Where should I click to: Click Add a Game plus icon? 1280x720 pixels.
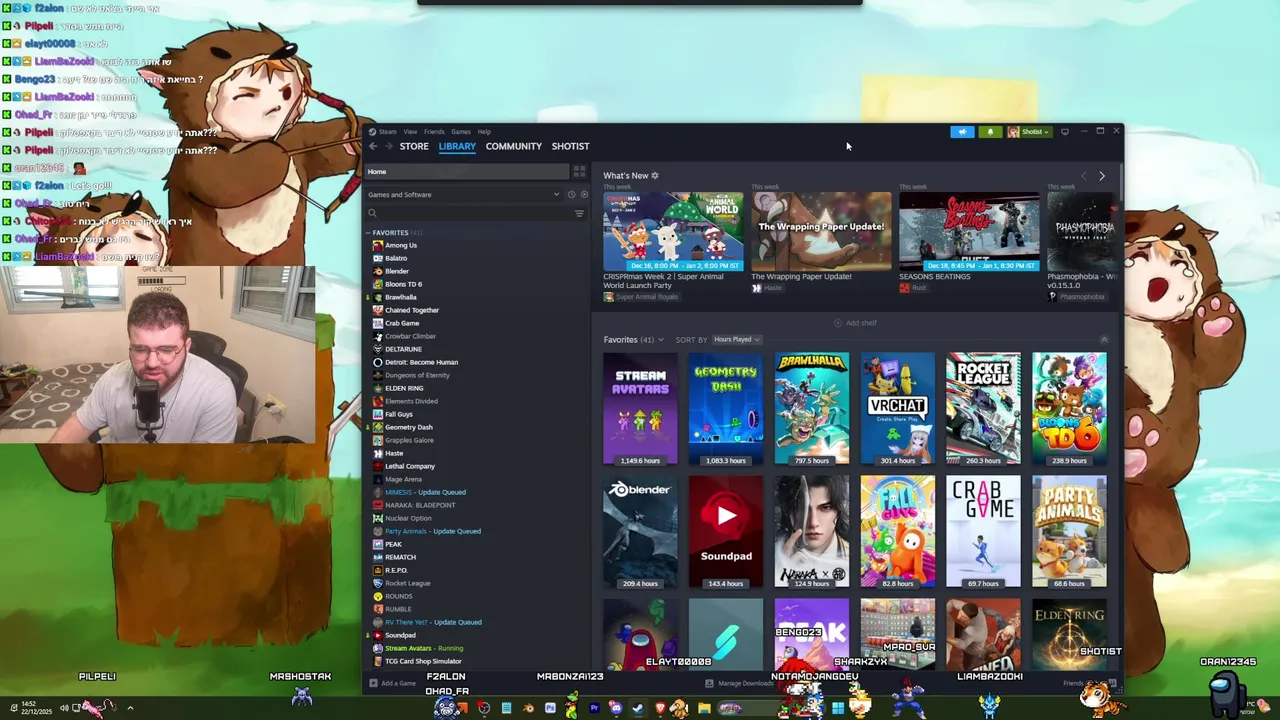[373, 683]
